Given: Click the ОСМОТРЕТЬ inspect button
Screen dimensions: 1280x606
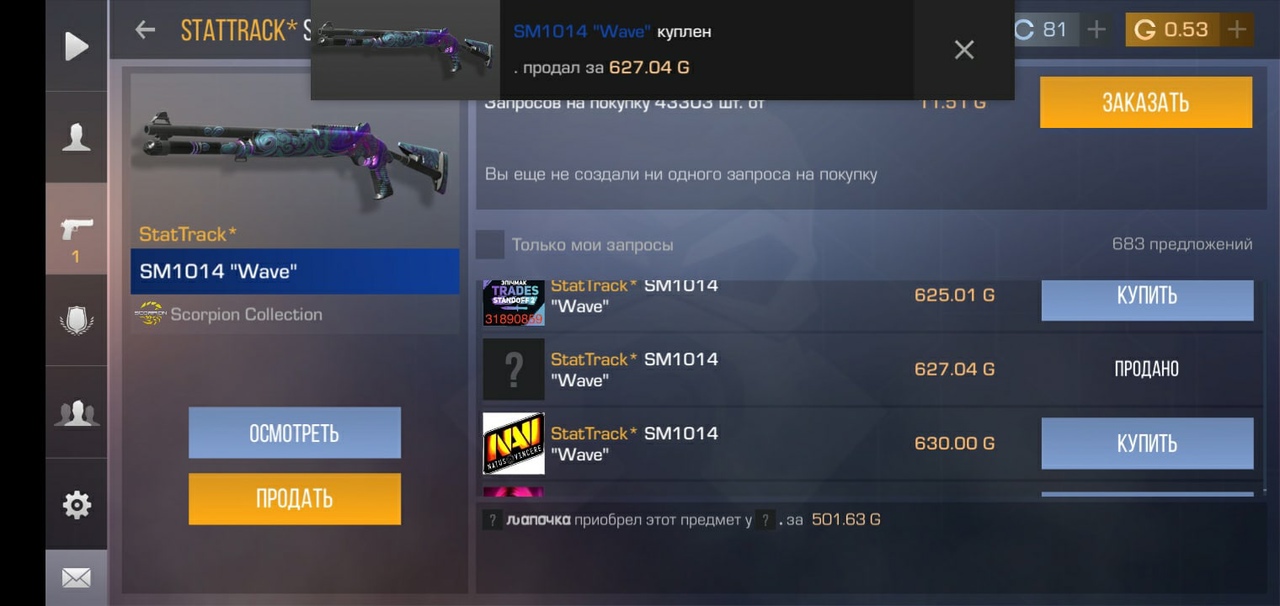Looking at the screenshot, I should coord(295,433).
